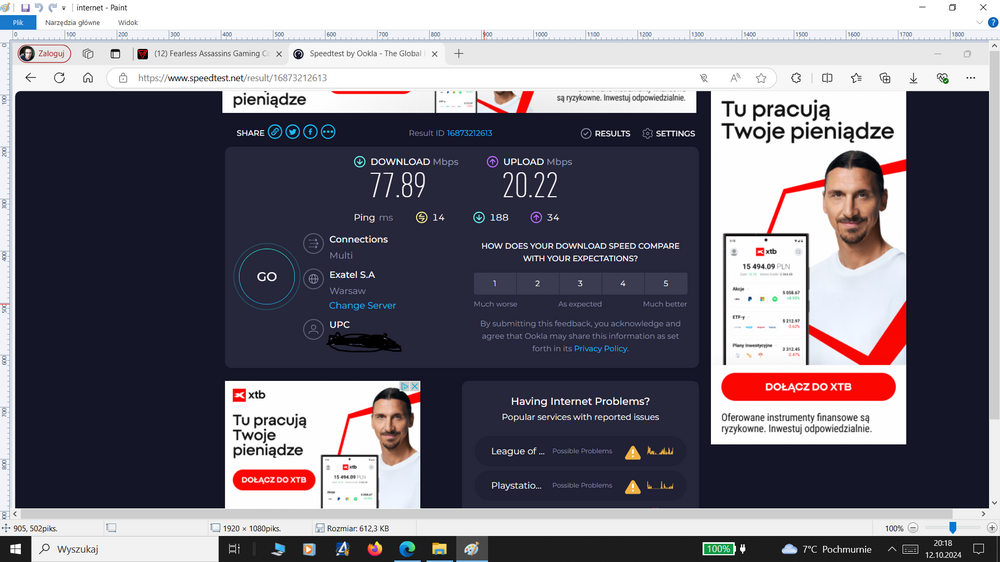Click the Paint zoom slider handle
The width and height of the screenshot is (1000, 562).
point(952,528)
